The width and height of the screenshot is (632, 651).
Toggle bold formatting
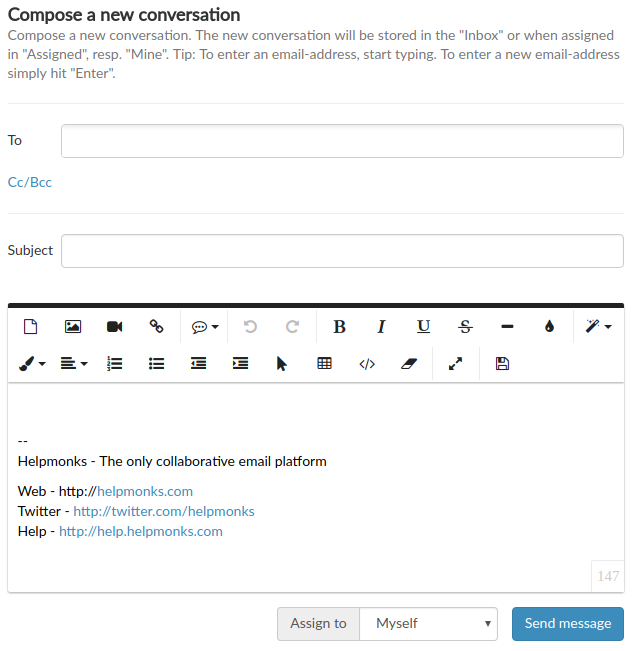[x=339, y=326]
